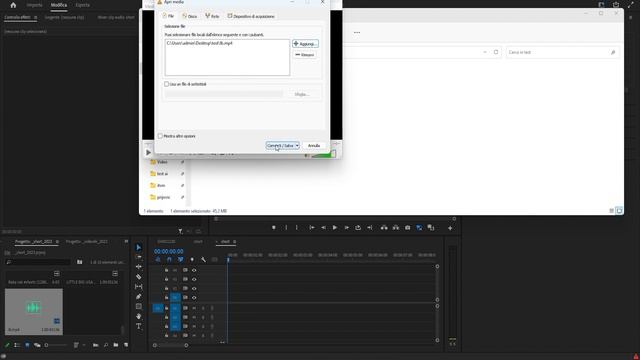Image resolution: width=640 pixels, height=360 pixels.
Task: Click the Aggiungi button
Action: 305,44
